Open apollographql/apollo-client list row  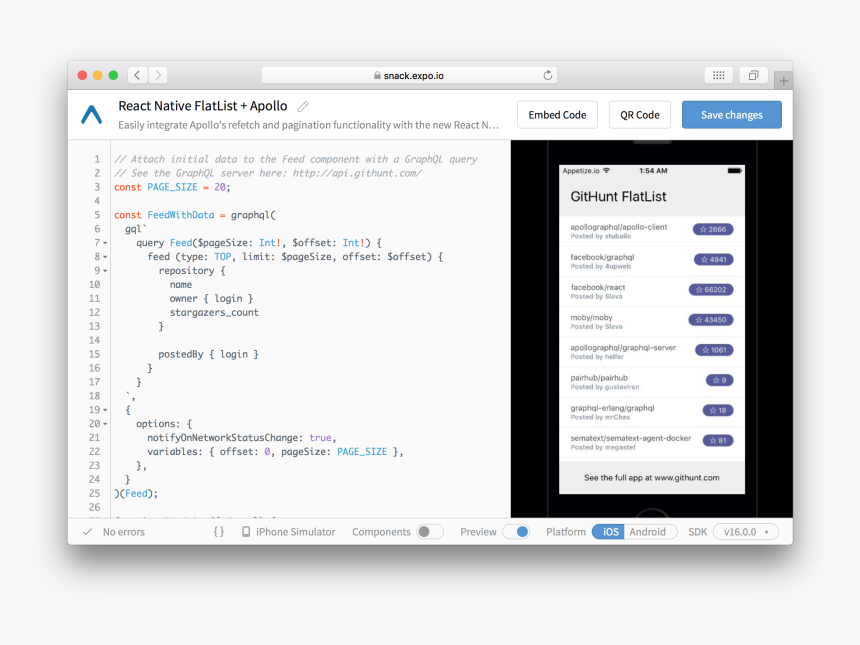(x=652, y=231)
